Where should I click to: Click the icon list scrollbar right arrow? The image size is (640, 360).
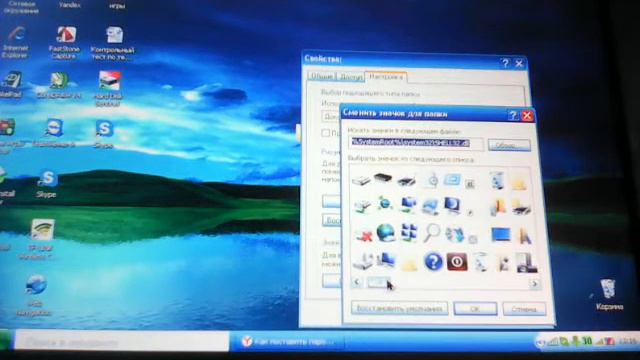[x=534, y=283]
